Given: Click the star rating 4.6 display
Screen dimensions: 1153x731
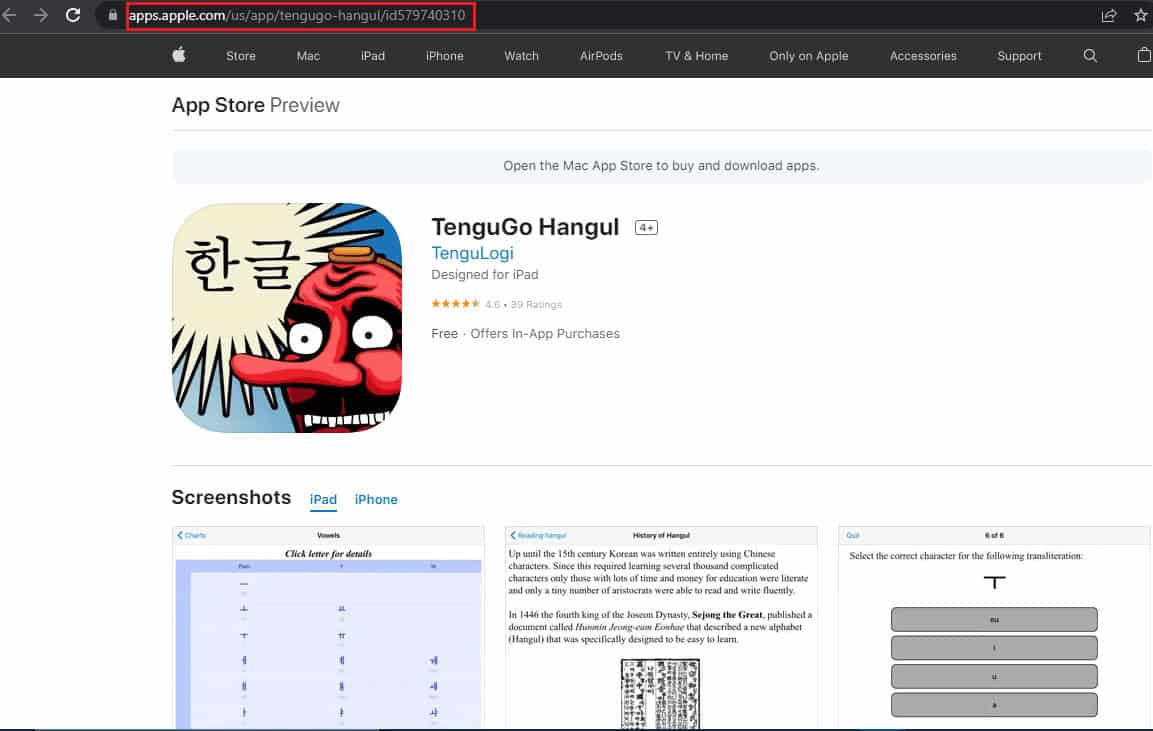Looking at the screenshot, I should pyautogui.click(x=496, y=304).
